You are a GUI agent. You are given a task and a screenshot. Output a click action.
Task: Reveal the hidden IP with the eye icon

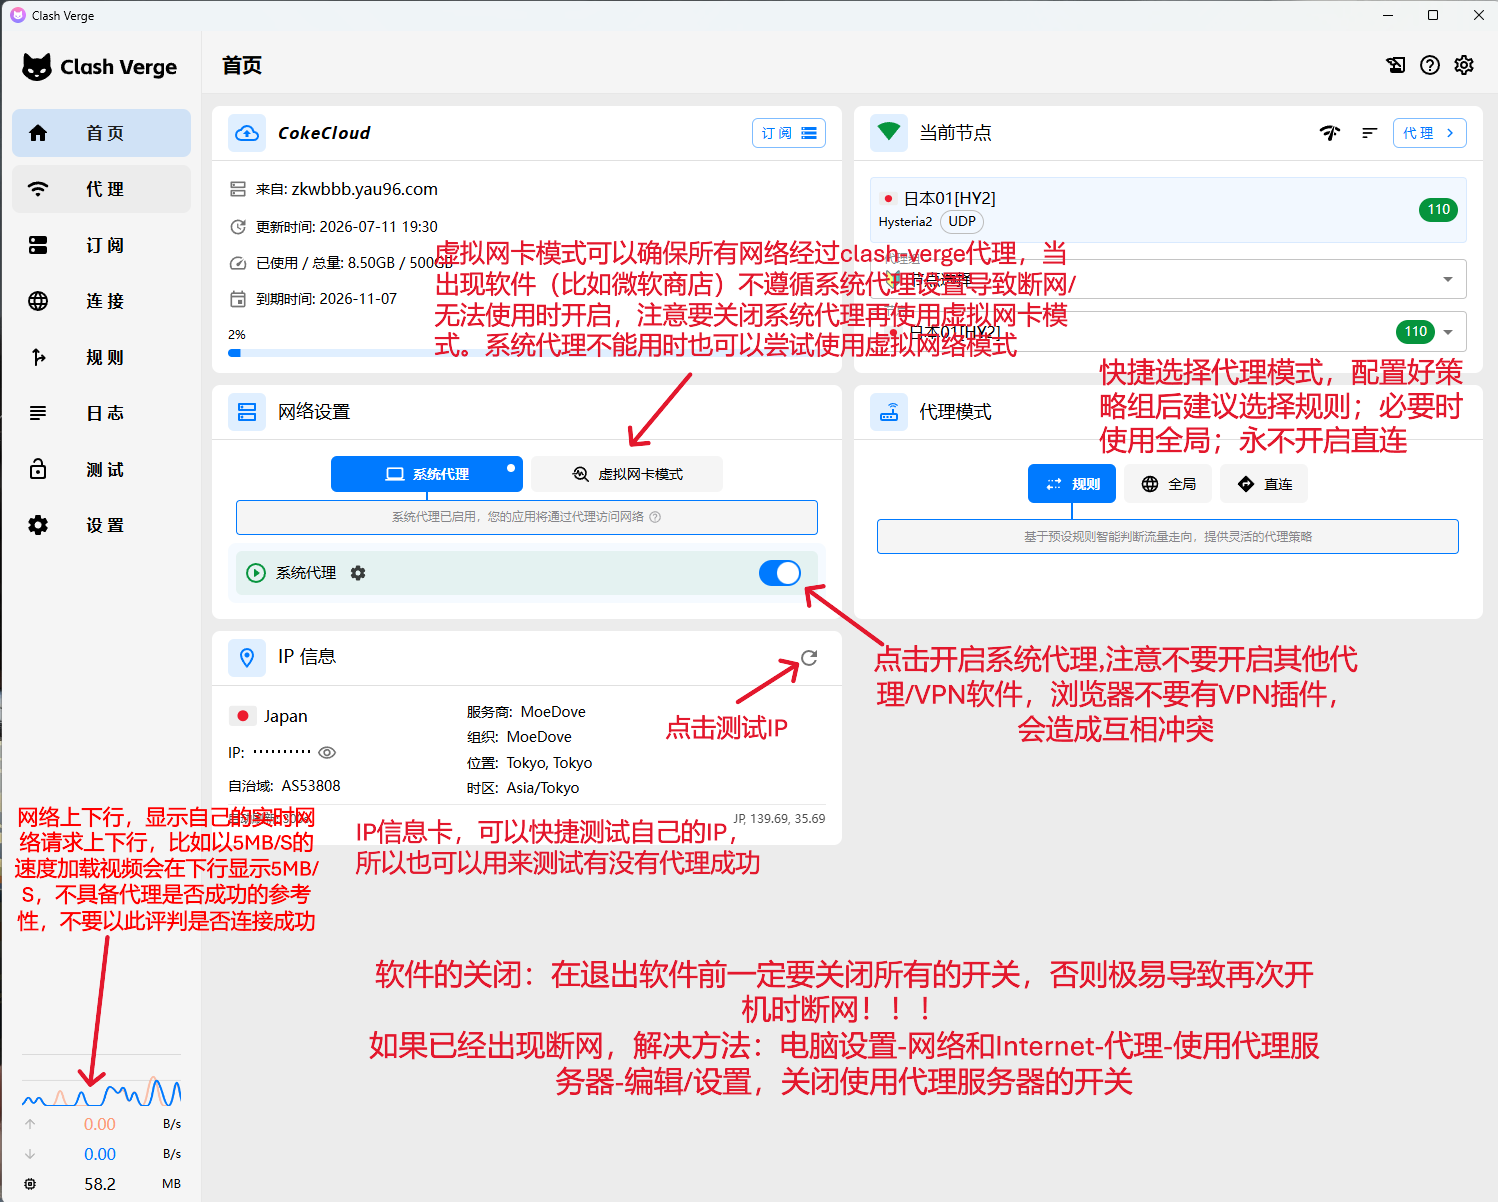pyautogui.click(x=327, y=752)
